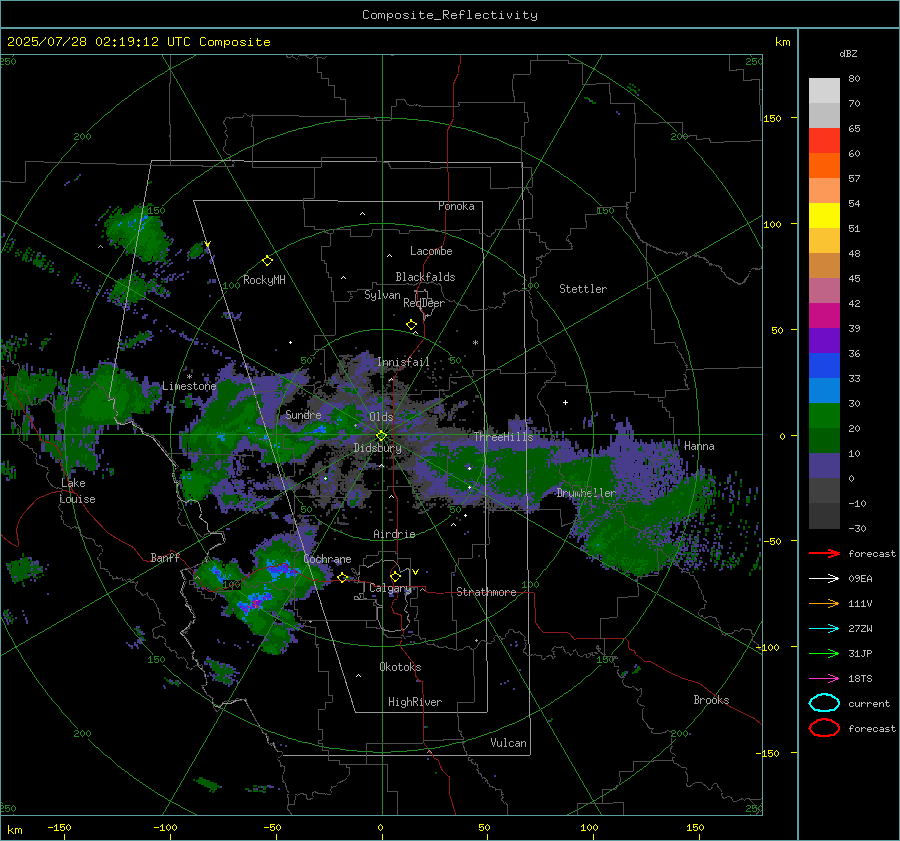The image size is (900, 841).
Task: Click the RockyMH label
Action: point(264,280)
